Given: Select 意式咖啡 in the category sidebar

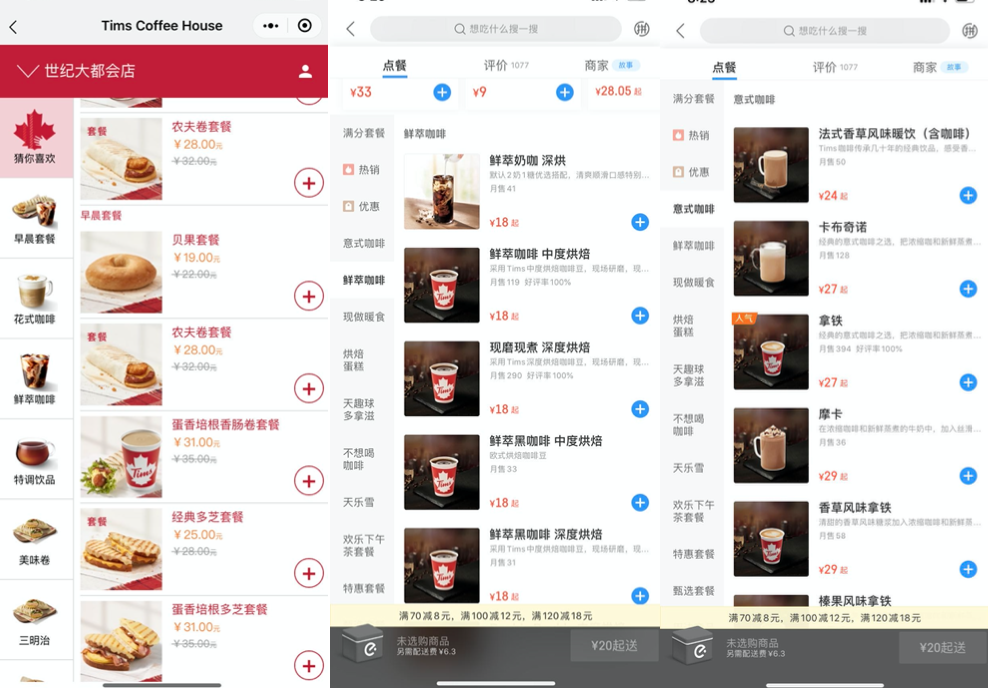Looking at the screenshot, I should [693, 211].
